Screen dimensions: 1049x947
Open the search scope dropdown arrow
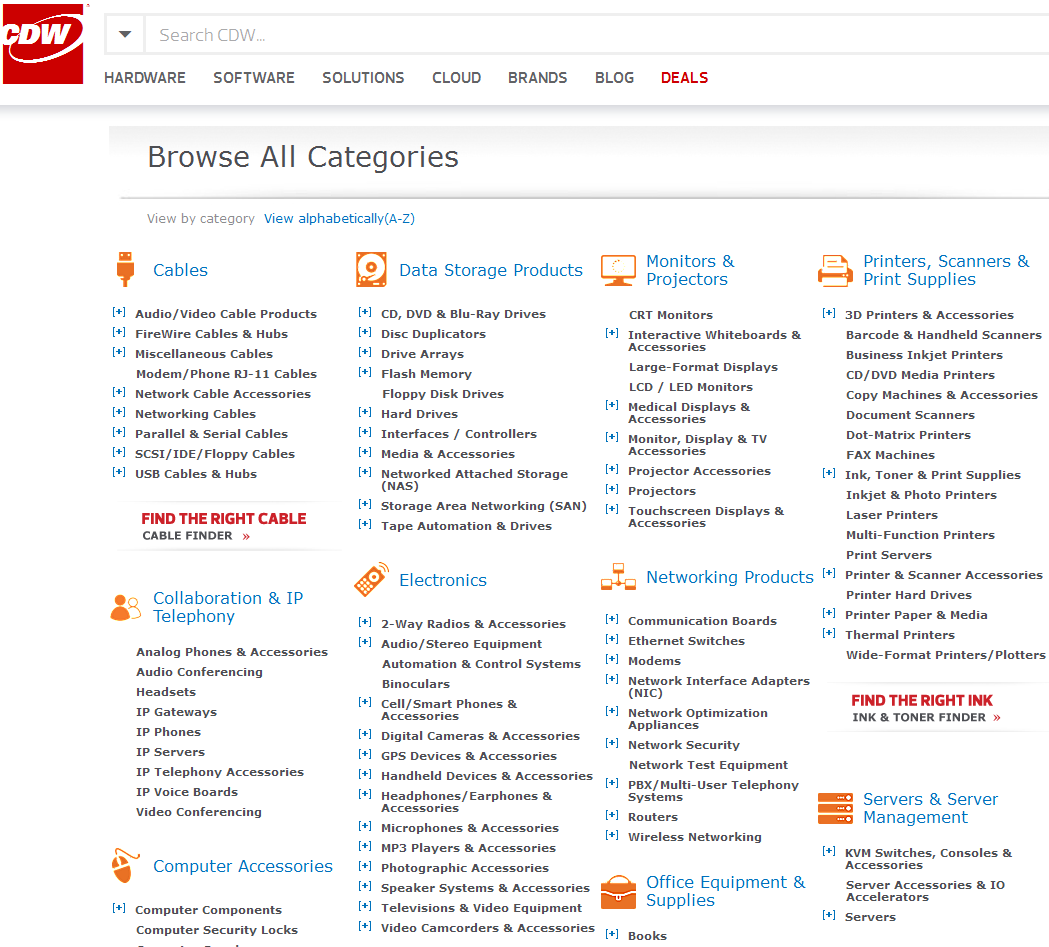coord(125,35)
